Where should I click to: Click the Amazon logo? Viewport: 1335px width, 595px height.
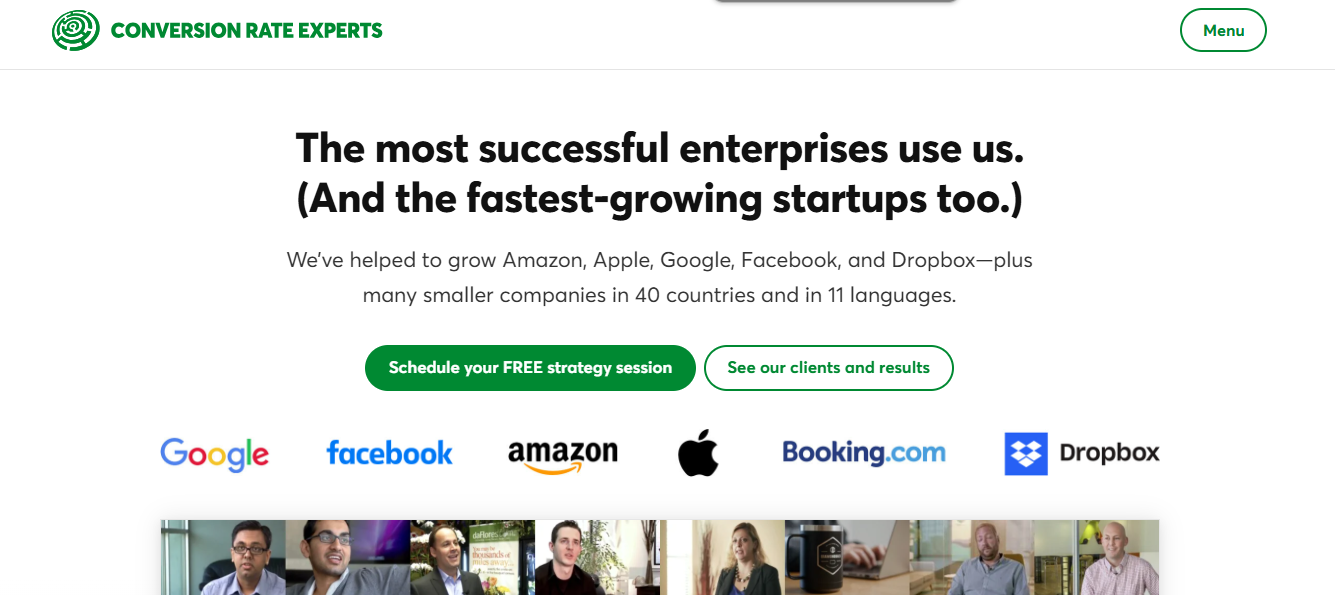pyautogui.click(x=563, y=456)
